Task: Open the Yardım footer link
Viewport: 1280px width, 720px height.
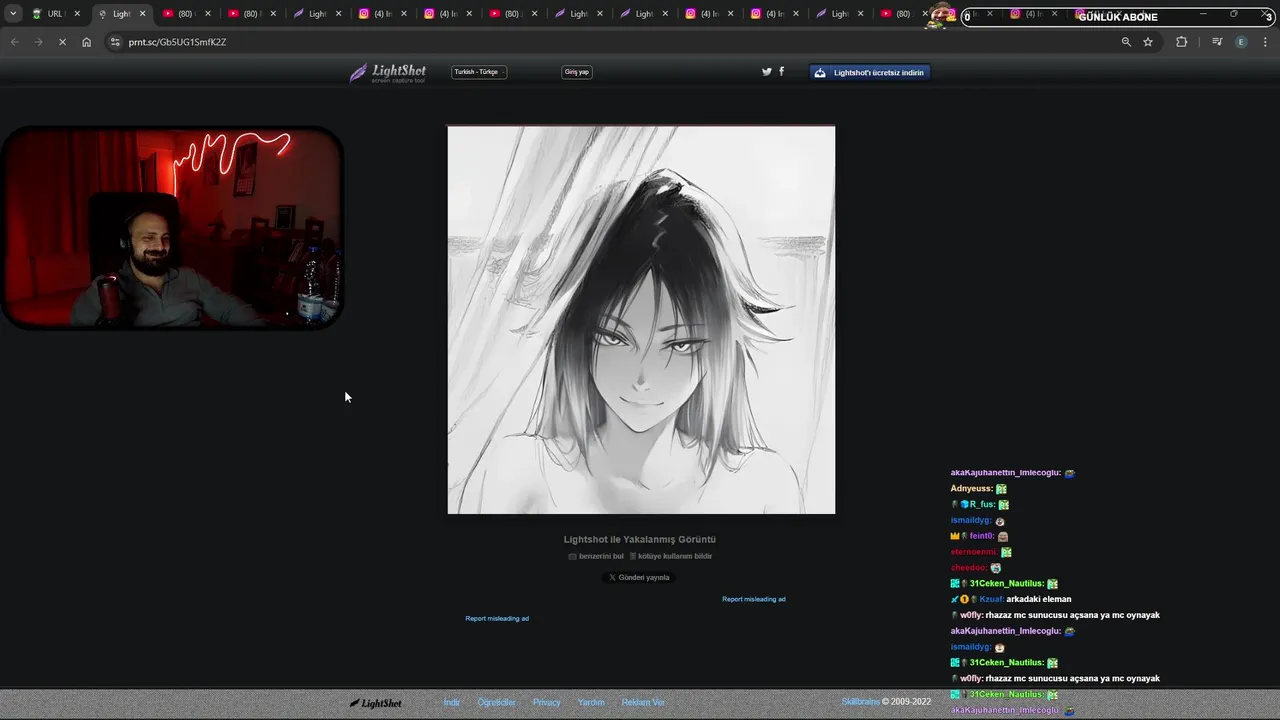Action: point(591,702)
